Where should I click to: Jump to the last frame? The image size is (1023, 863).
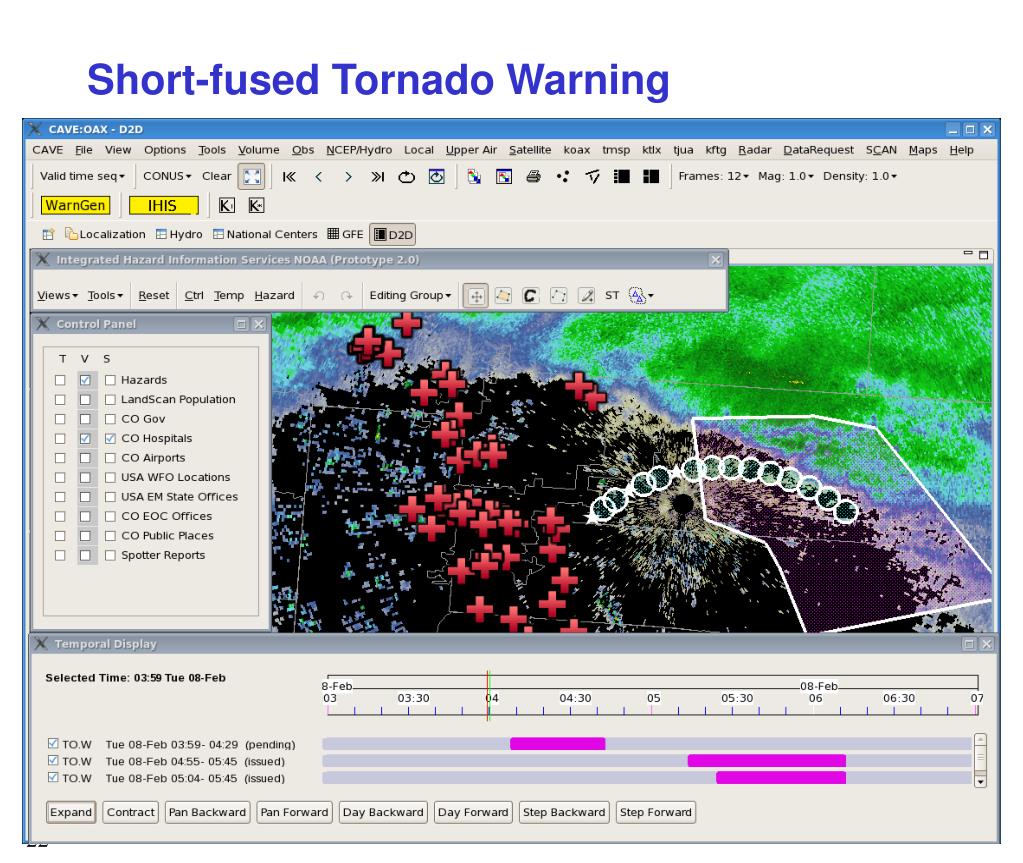pos(379,177)
